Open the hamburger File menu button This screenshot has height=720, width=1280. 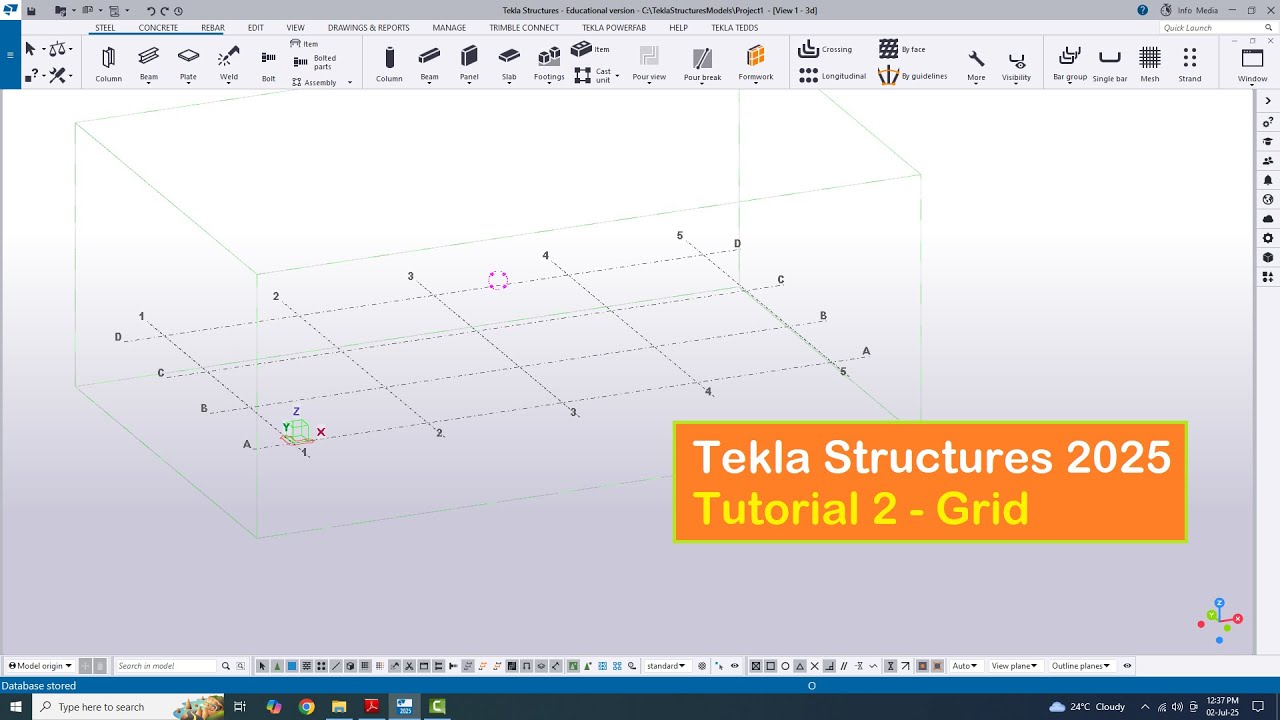pos(10,55)
